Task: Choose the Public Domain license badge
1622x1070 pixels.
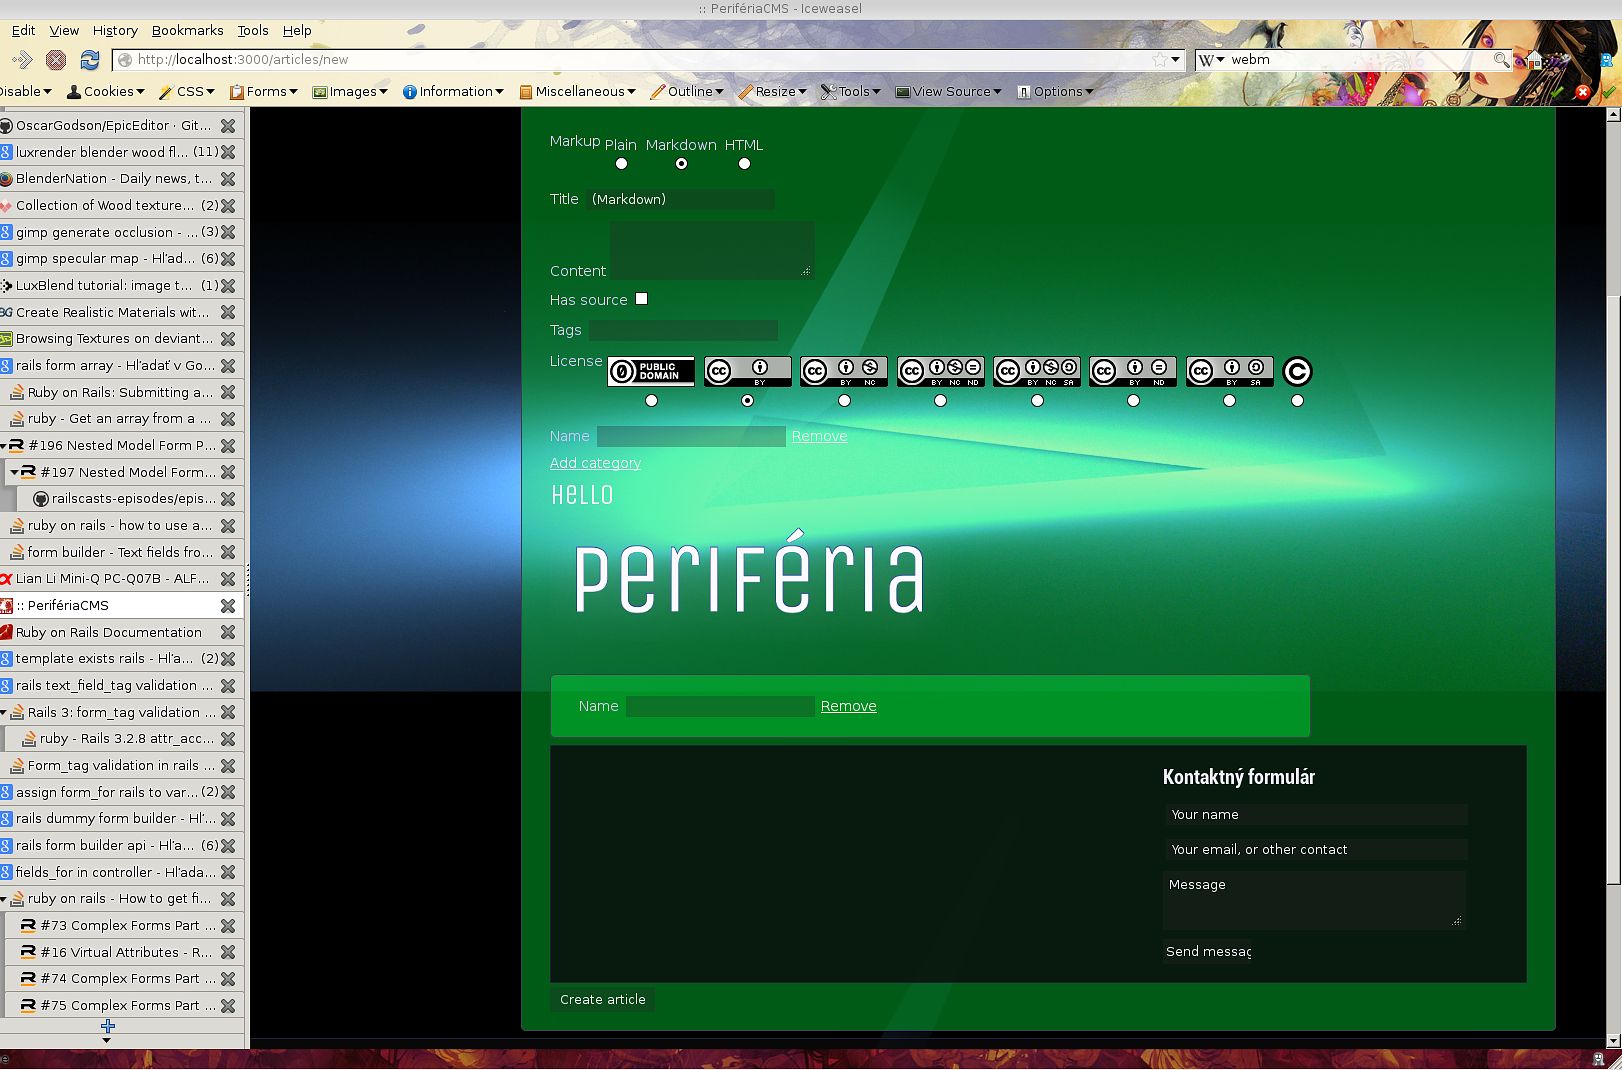Action: point(651,372)
